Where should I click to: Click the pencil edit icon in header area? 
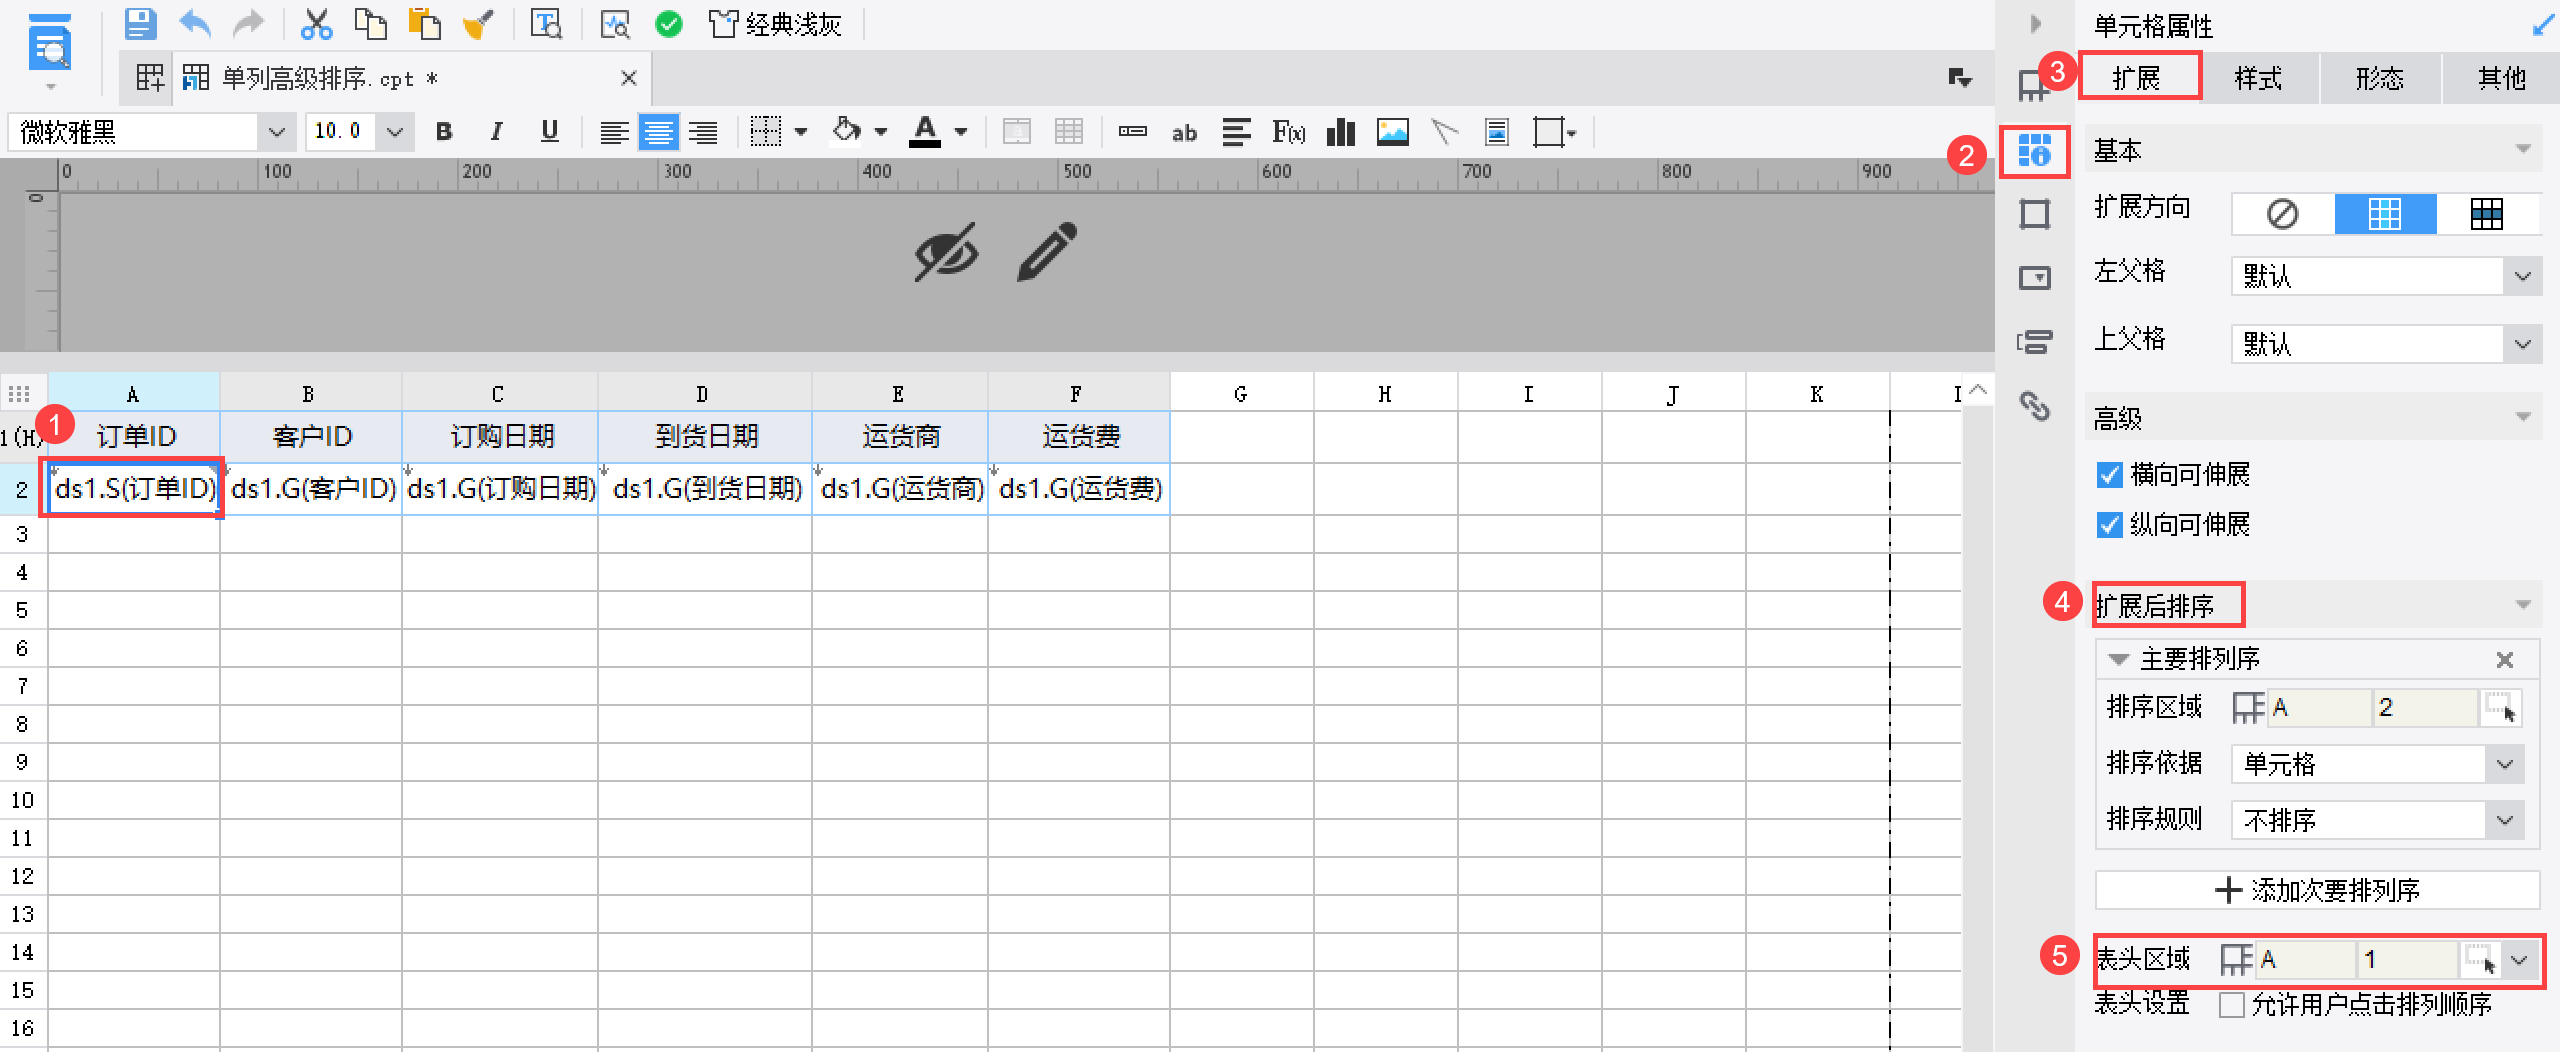pyautogui.click(x=1047, y=252)
